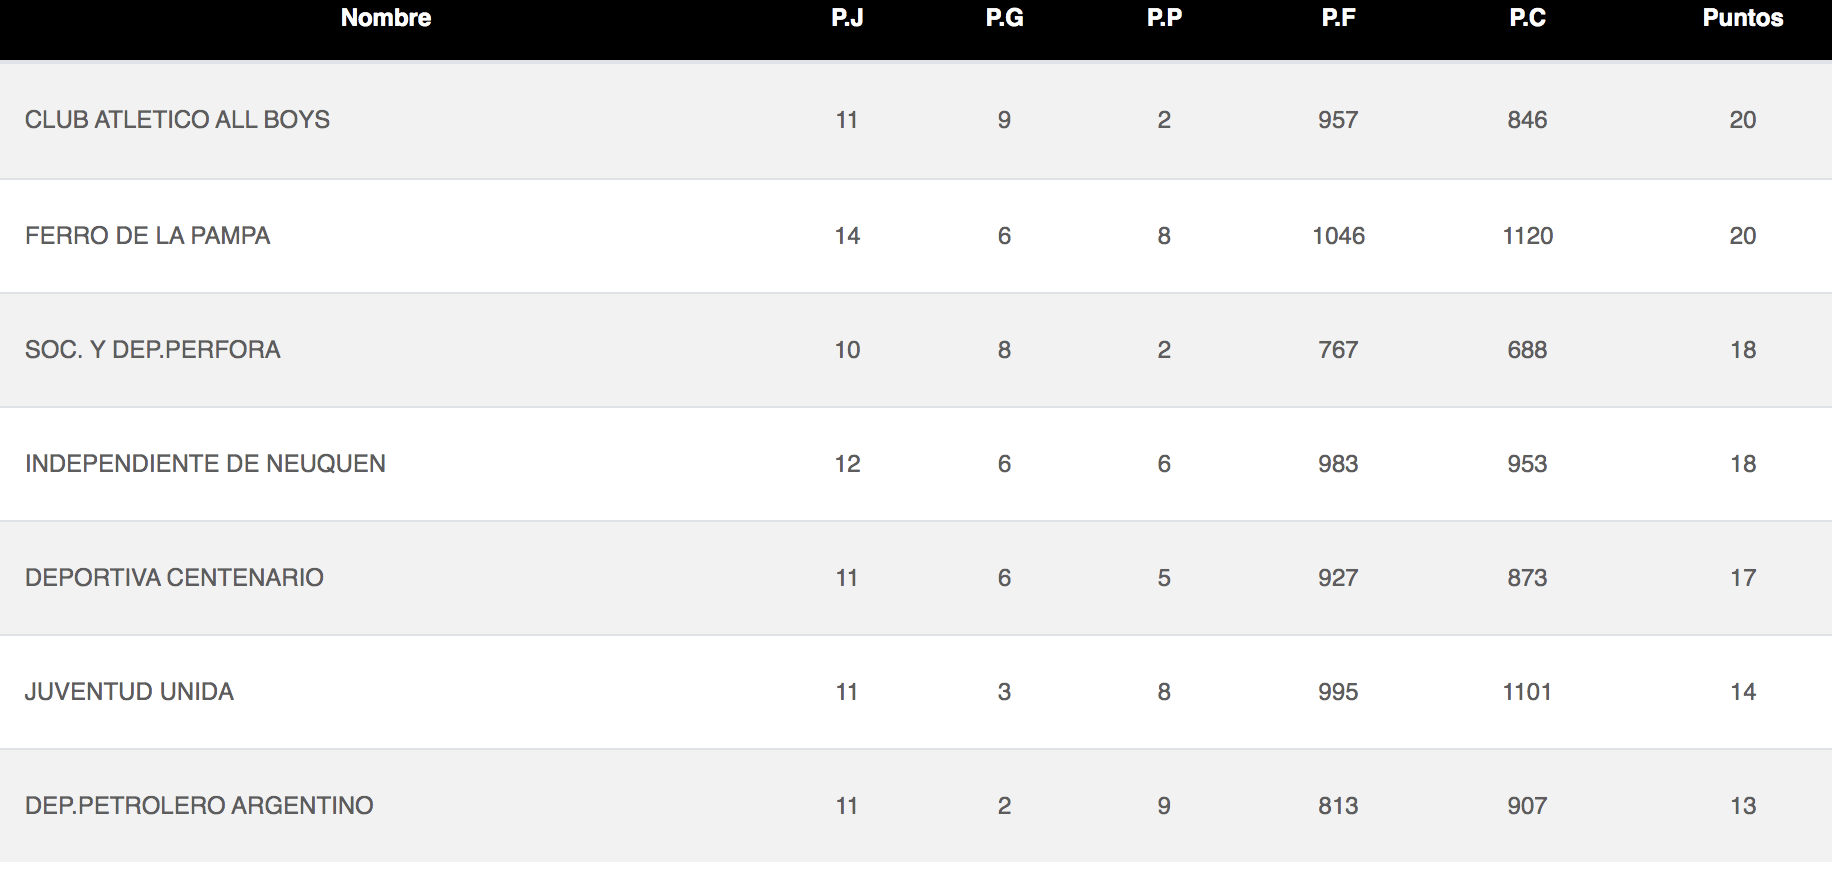The image size is (1832, 872).
Task: Select the P.C column header
Action: pyautogui.click(x=1527, y=18)
